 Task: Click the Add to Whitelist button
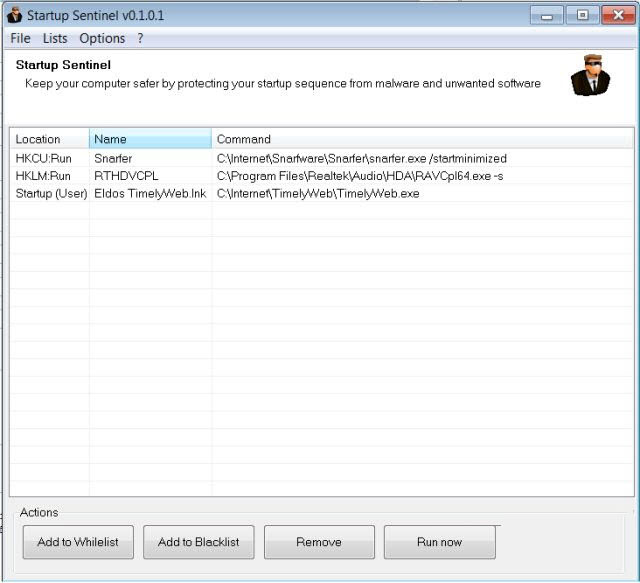78,542
